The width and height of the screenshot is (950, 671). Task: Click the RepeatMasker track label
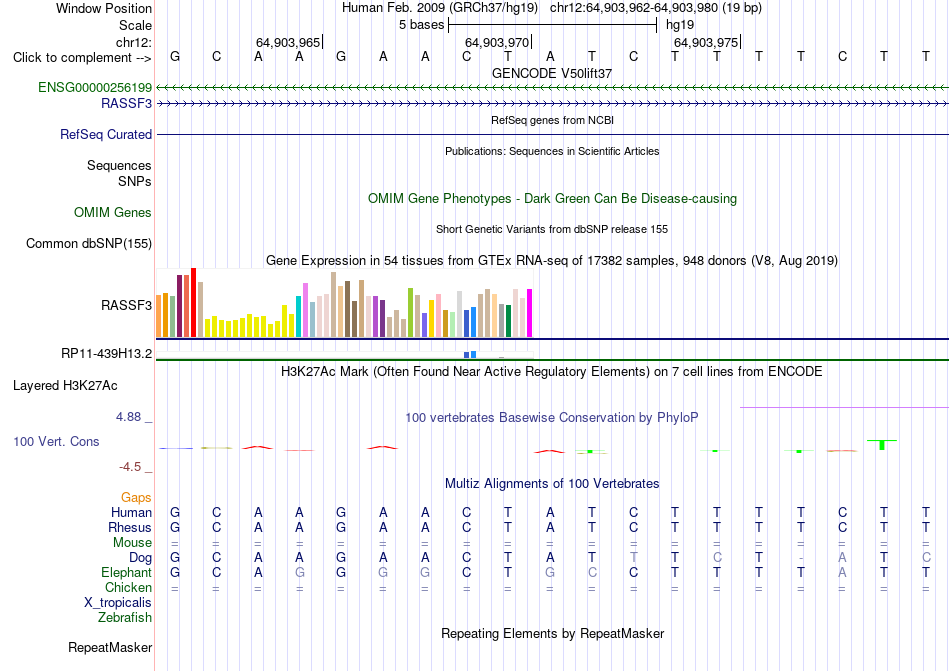tap(110, 647)
